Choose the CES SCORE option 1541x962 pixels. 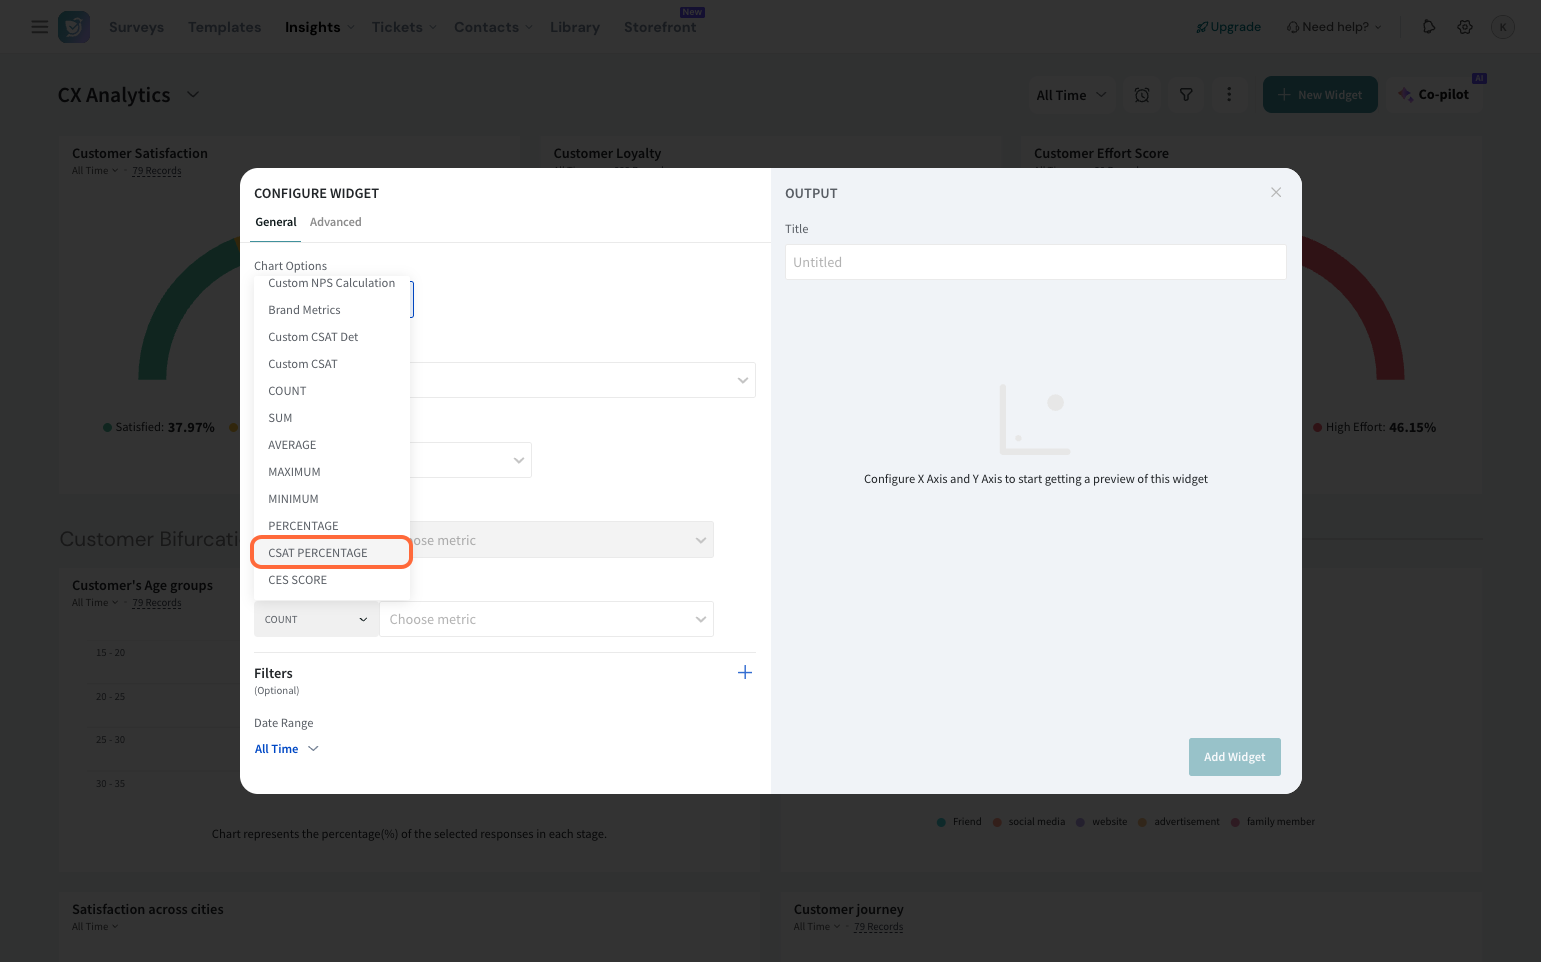pyautogui.click(x=298, y=580)
